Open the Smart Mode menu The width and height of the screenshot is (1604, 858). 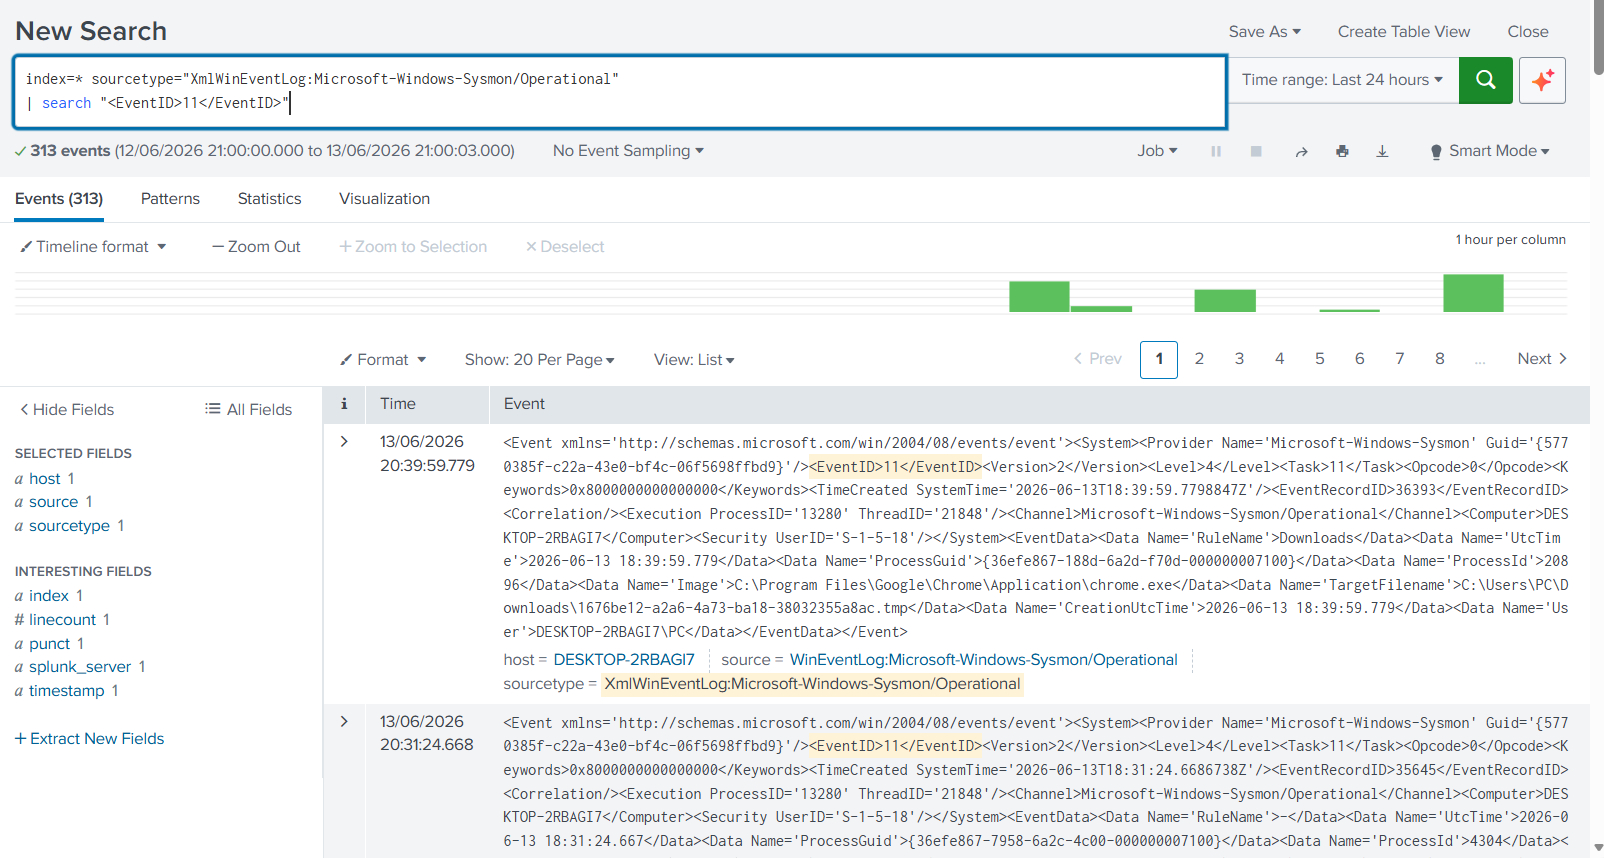pos(1490,151)
